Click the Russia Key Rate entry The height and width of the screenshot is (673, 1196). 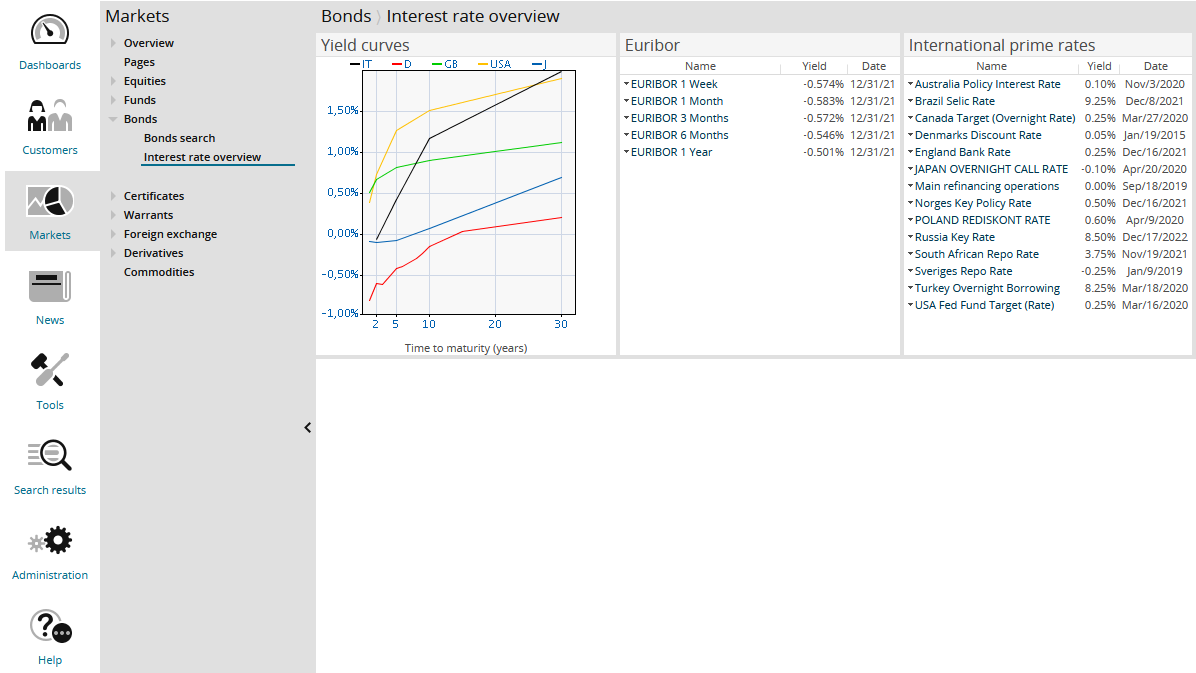(x=954, y=237)
